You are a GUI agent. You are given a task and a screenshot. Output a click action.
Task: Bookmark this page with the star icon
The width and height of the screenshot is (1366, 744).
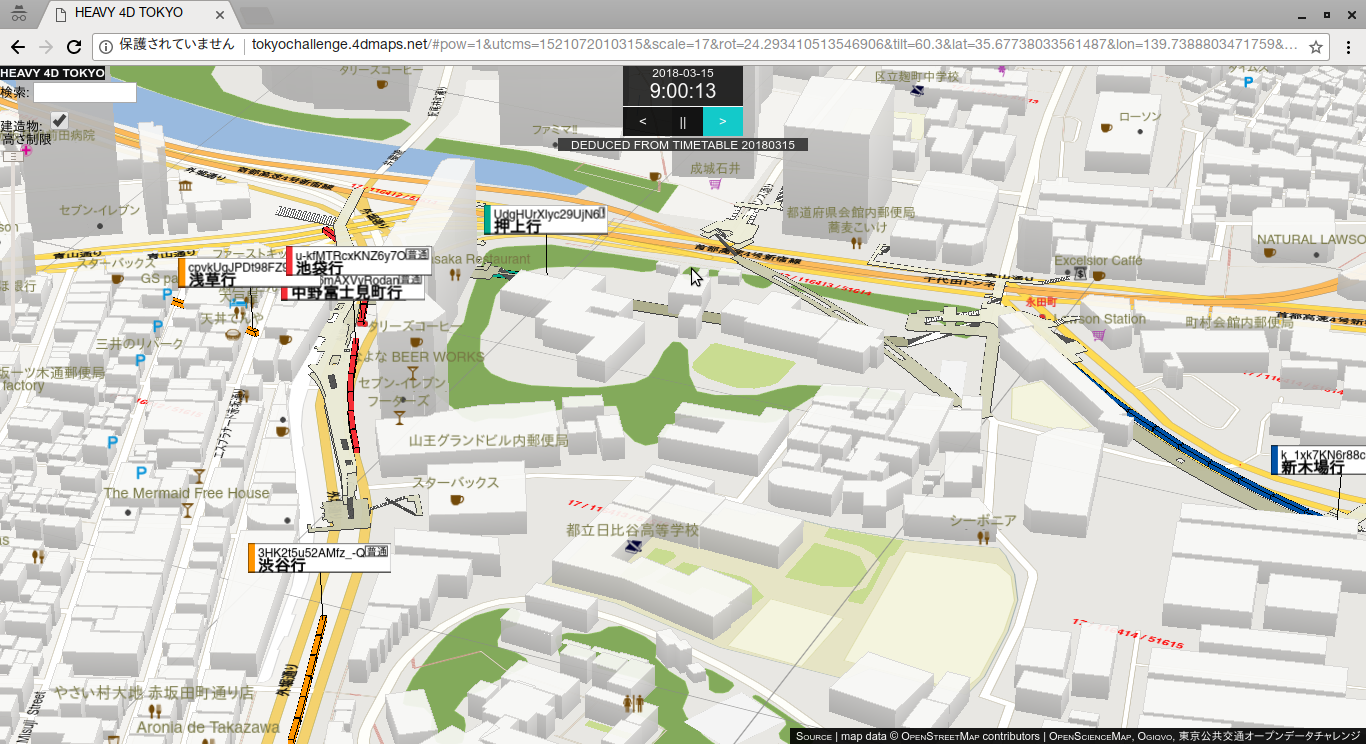click(x=1316, y=46)
